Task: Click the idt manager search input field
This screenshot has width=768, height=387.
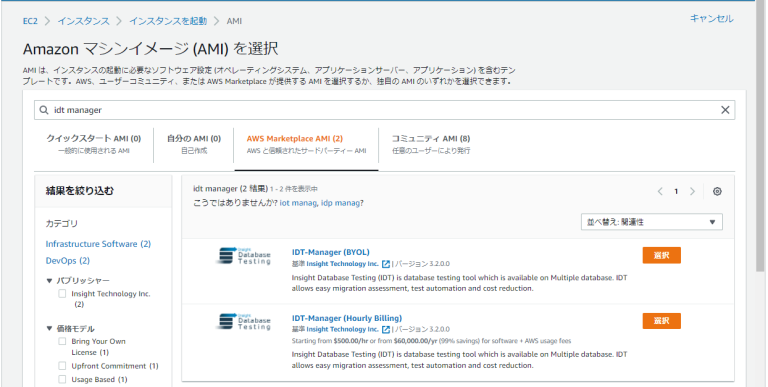Action: [x=384, y=110]
